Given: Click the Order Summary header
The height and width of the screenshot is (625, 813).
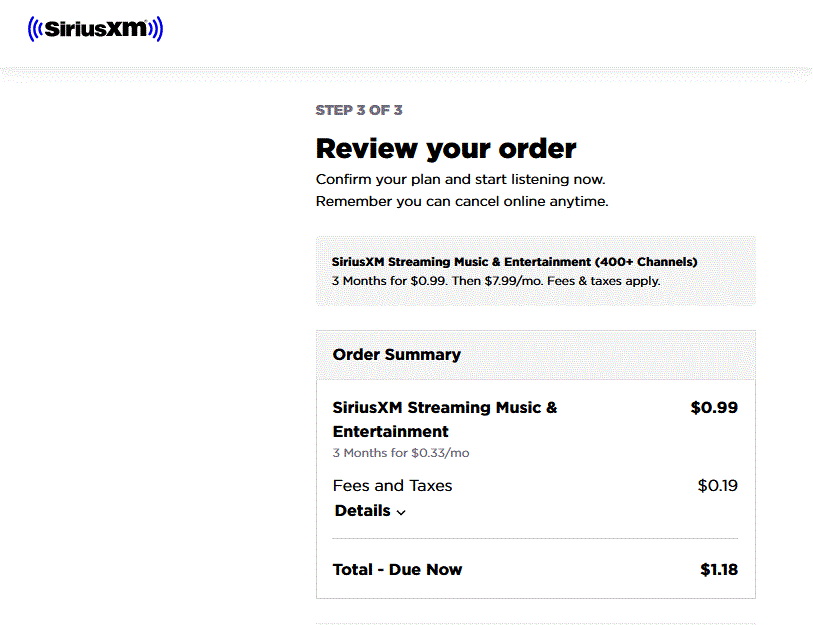Looking at the screenshot, I should click(397, 354).
